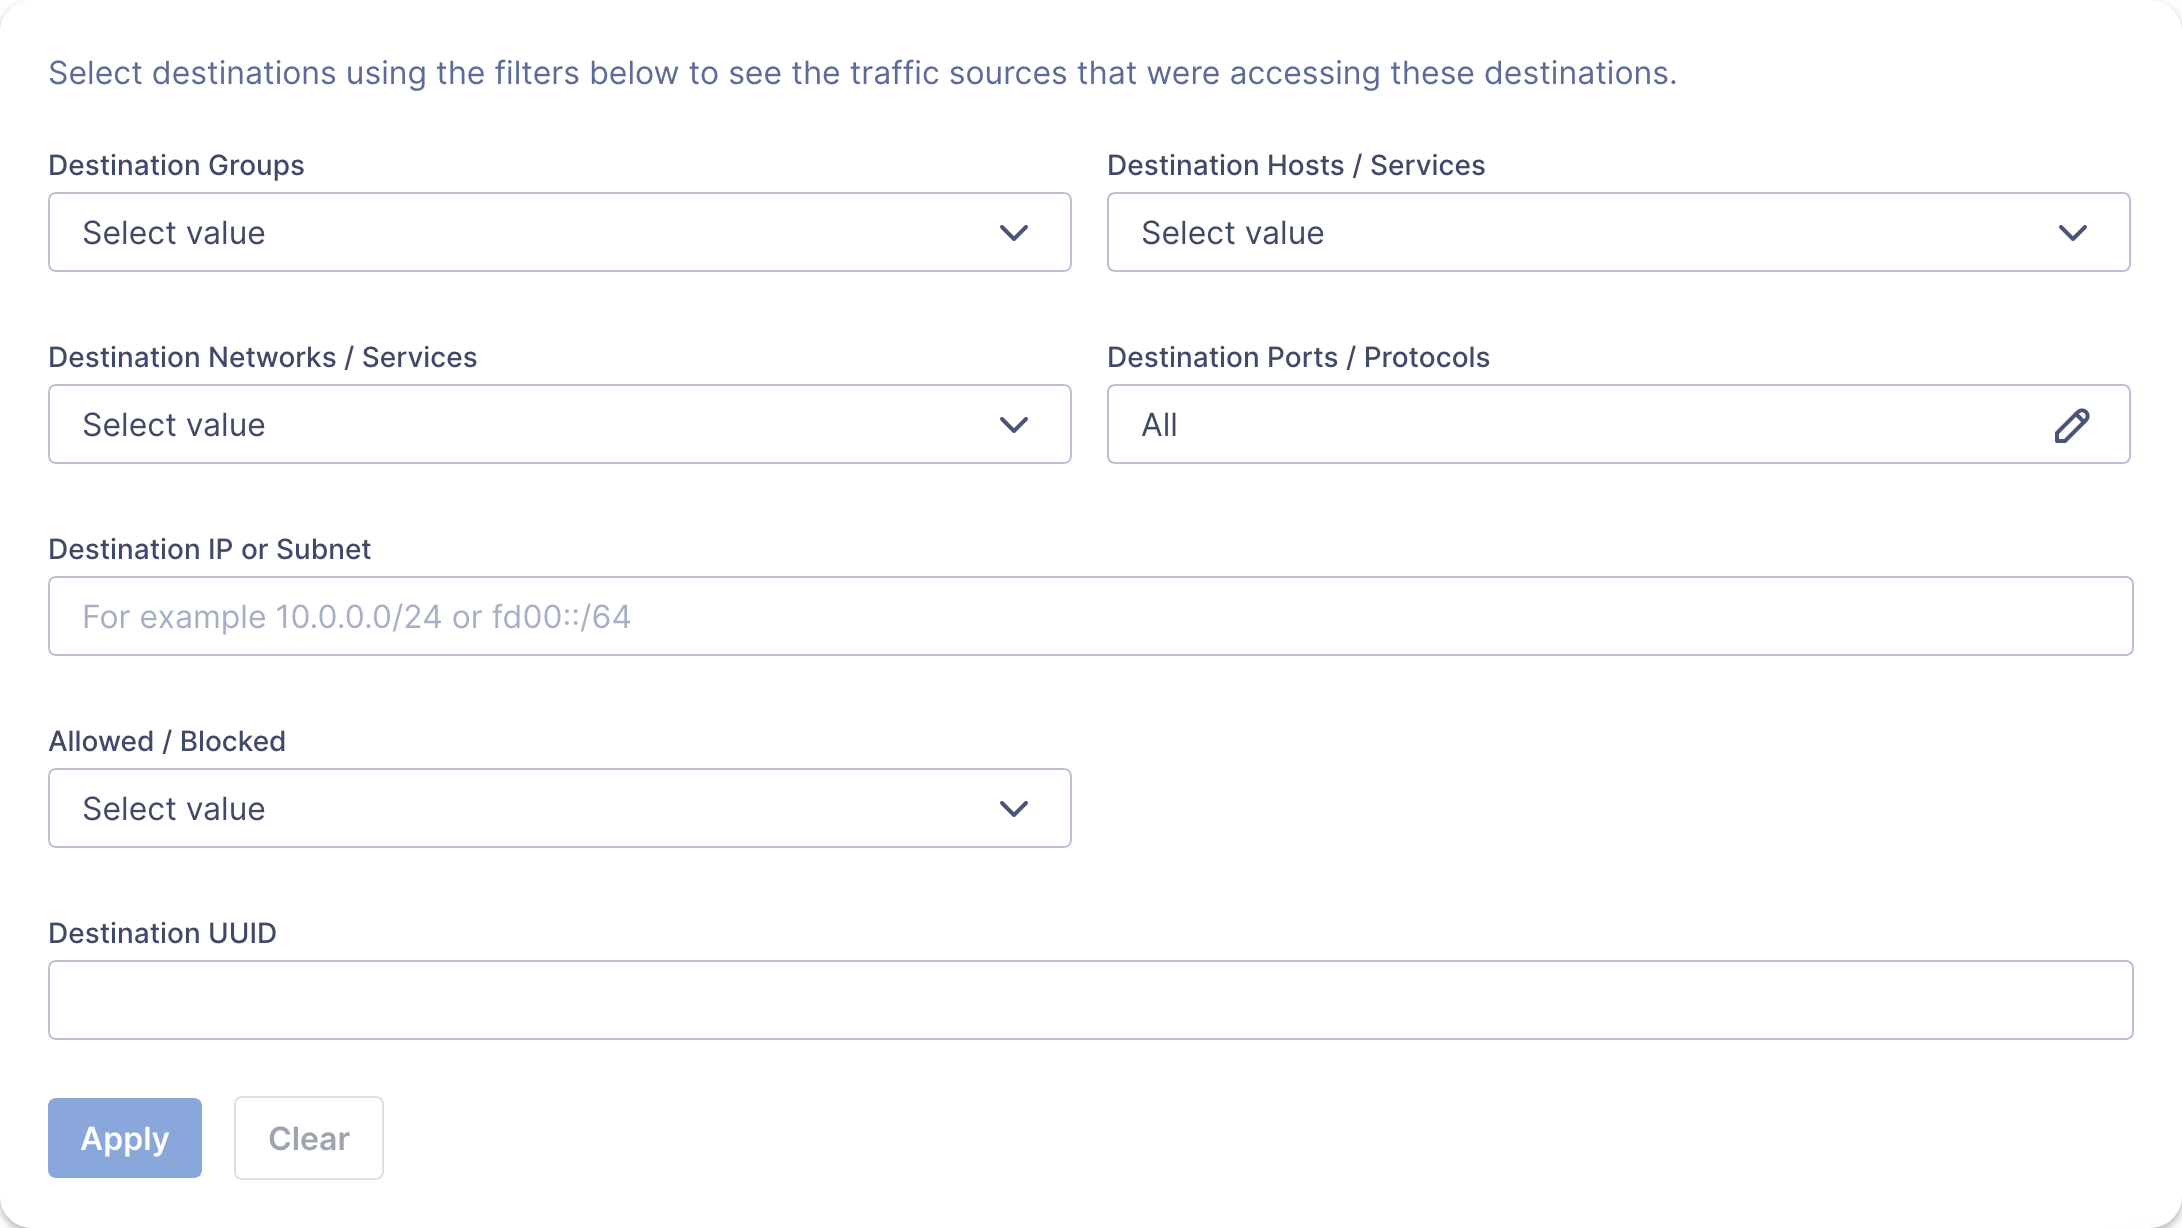Expand the Destination Hosts / Services chevron
Viewport: 2182px width, 1228px height.
pyautogui.click(x=2072, y=233)
